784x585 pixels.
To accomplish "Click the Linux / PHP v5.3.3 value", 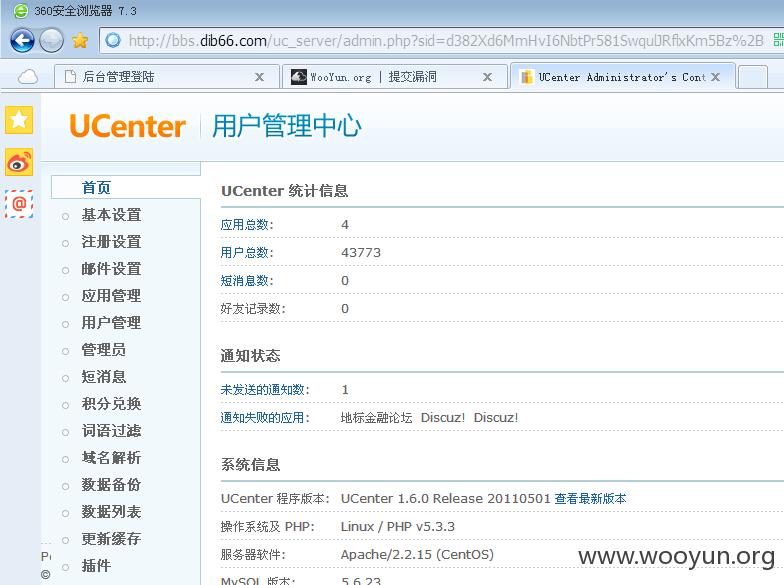I will coord(398,527).
